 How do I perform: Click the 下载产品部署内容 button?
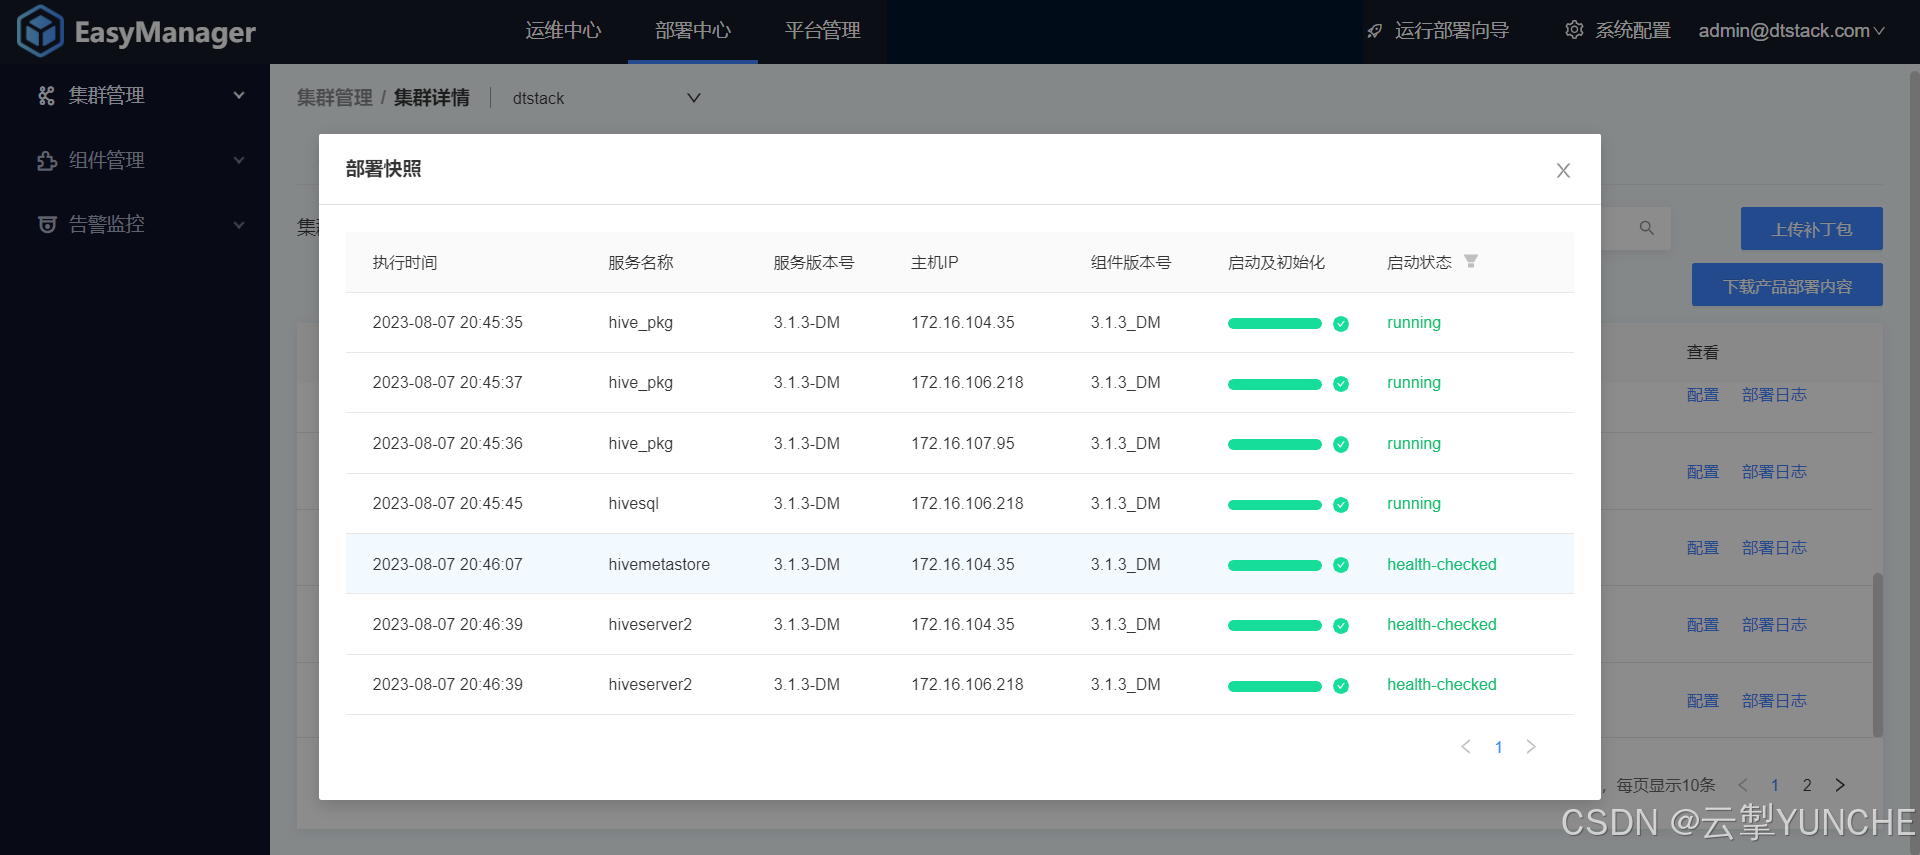(1787, 285)
